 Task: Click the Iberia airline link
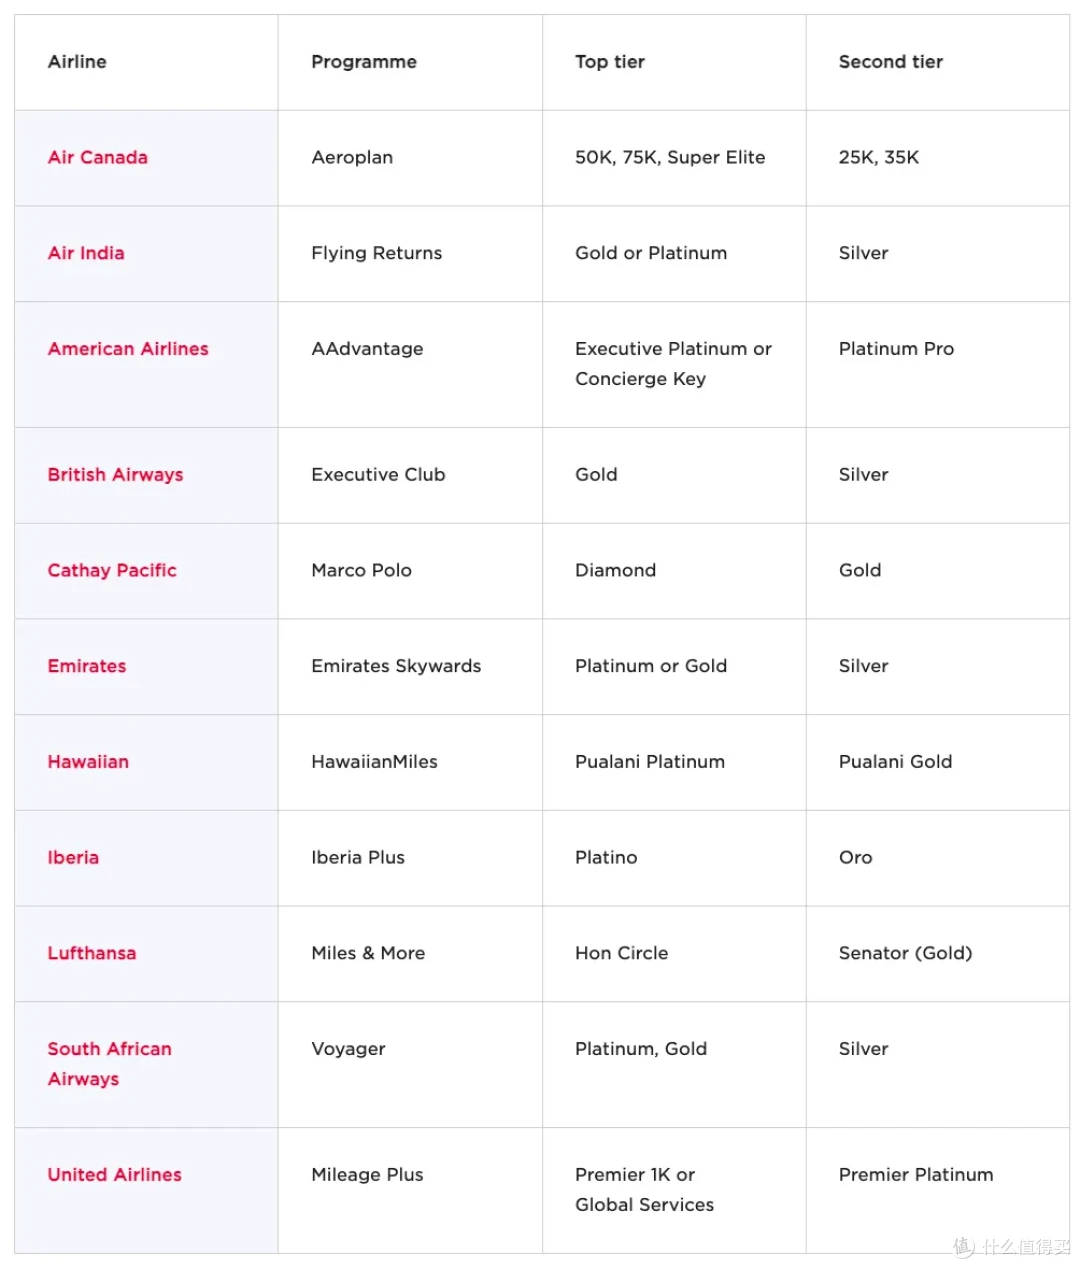[73, 857]
